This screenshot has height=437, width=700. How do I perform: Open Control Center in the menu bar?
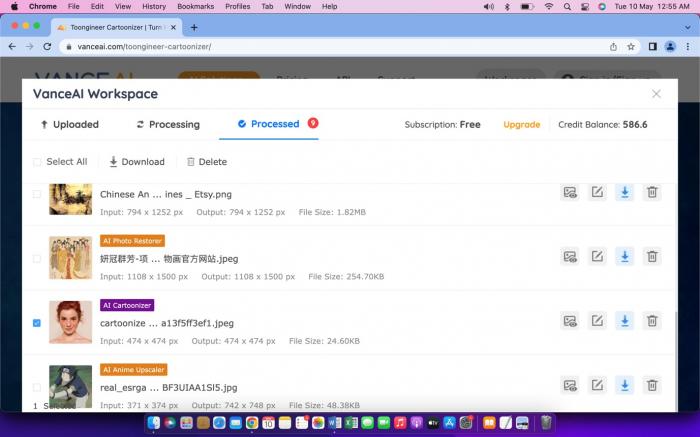(x=584, y=7)
